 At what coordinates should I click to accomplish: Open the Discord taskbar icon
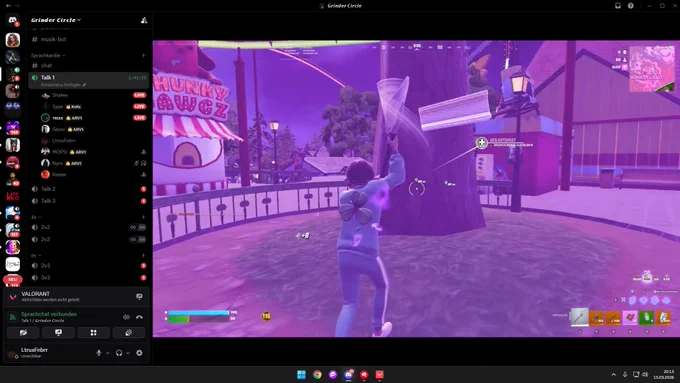[x=348, y=375]
